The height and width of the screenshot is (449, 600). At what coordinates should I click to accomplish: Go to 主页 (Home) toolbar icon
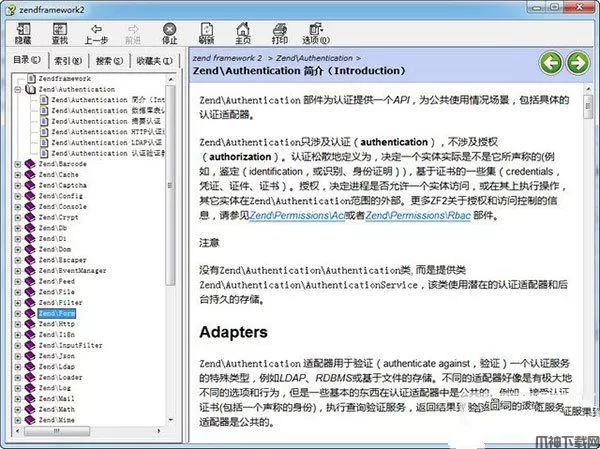pyautogui.click(x=243, y=33)
